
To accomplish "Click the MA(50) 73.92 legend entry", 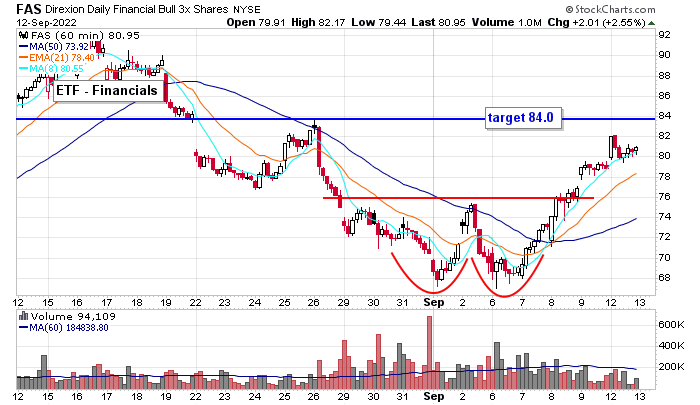I will click(x=59, y=46).
